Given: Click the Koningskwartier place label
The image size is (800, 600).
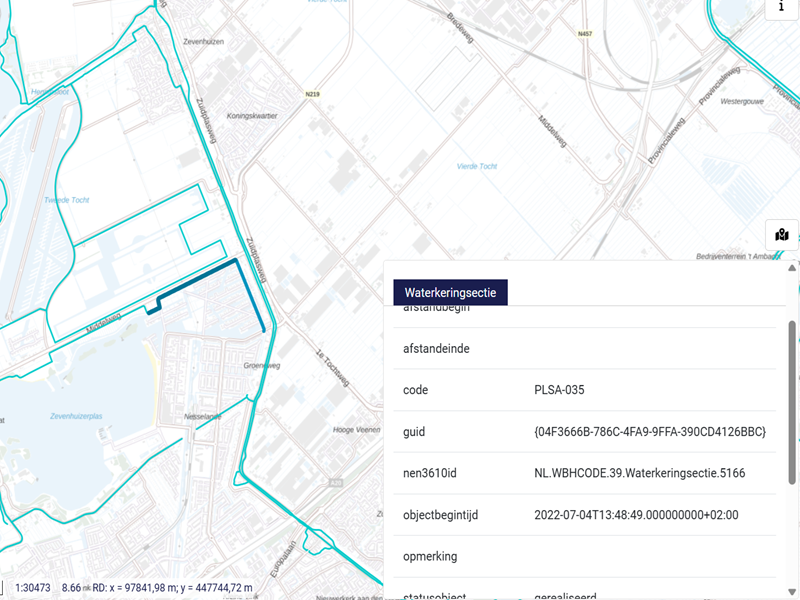Looking at the screenshot, I should (253, 116).
